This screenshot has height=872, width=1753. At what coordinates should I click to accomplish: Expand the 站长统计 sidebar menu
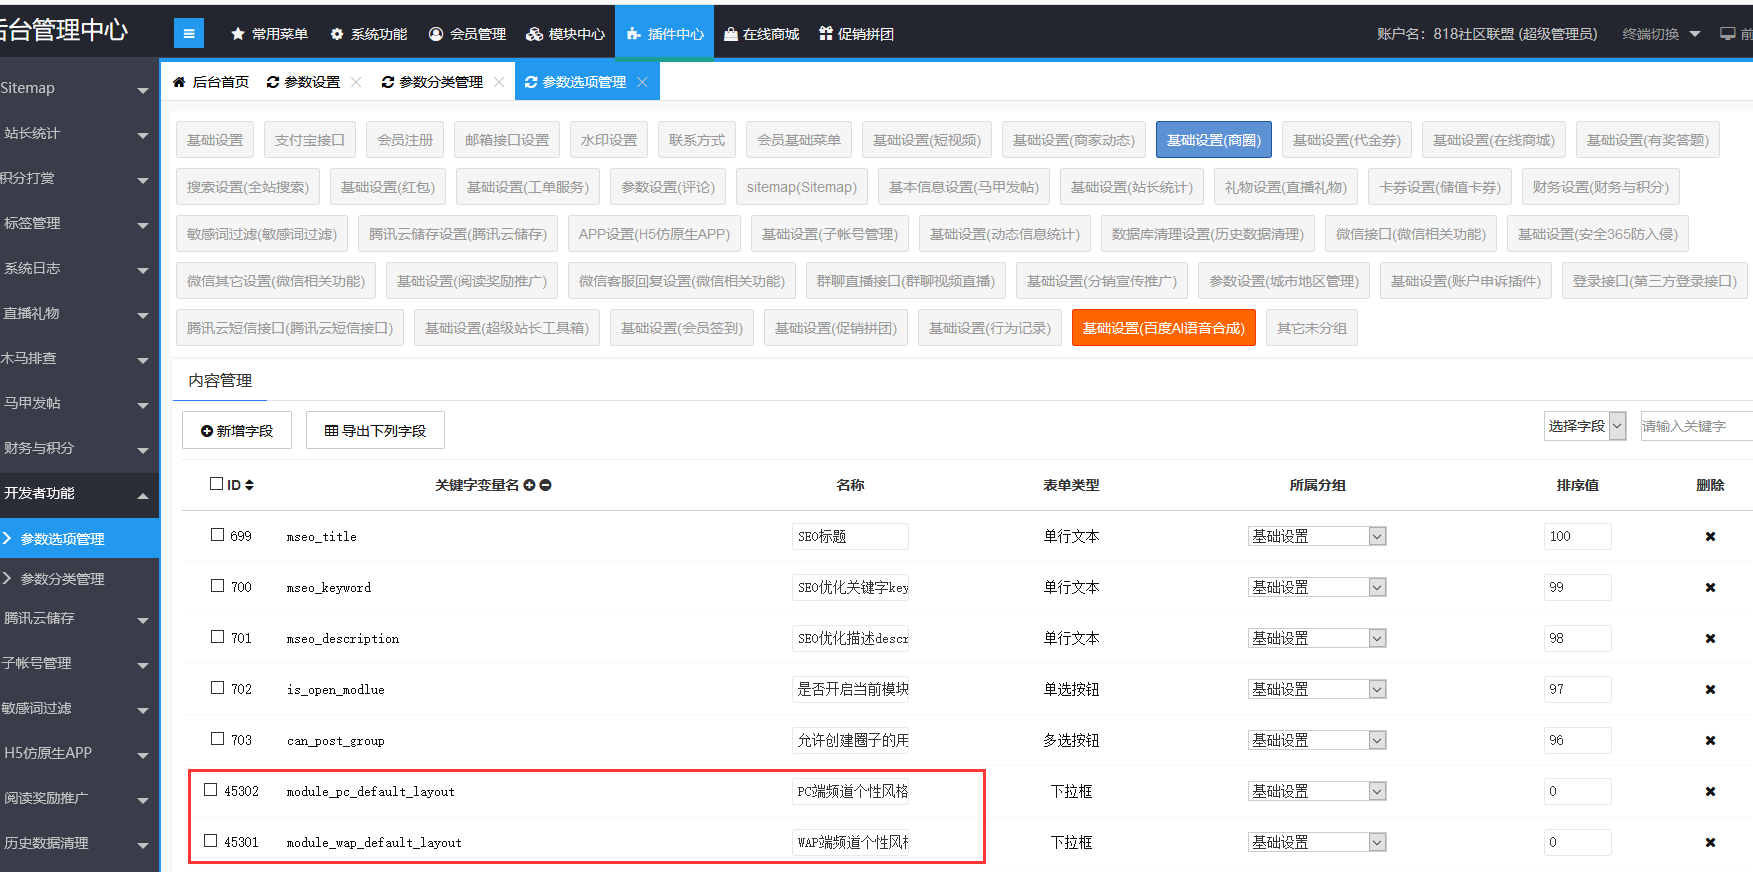pyautogui.click(x=75, y=133)
